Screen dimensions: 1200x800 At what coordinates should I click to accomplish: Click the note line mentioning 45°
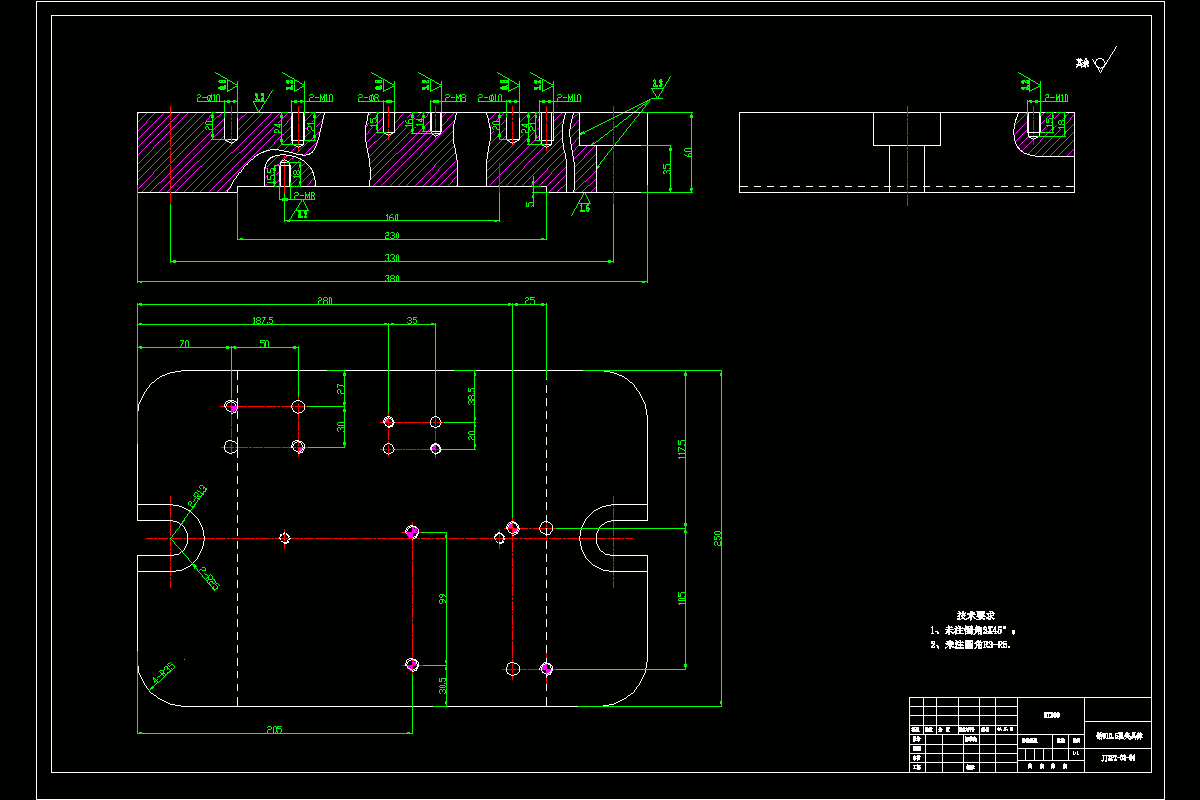(x=973, y=631)
